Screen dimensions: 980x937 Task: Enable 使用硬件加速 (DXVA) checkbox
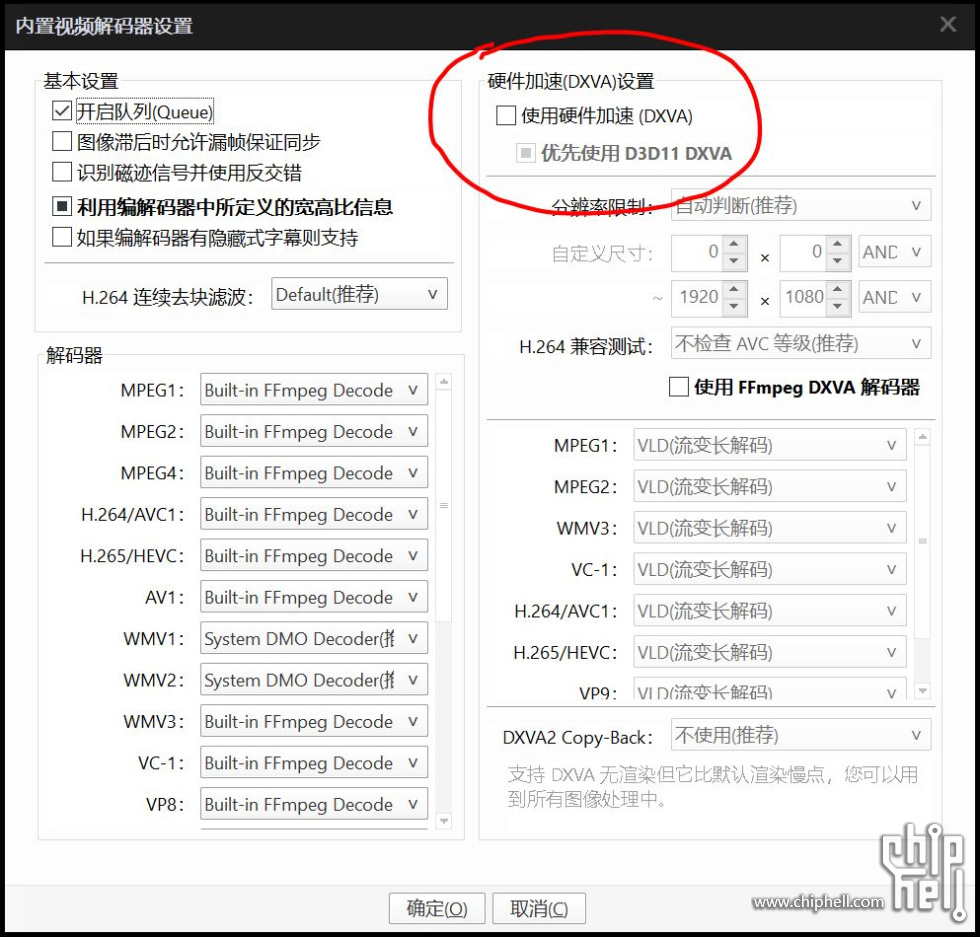tap(506, 116)
